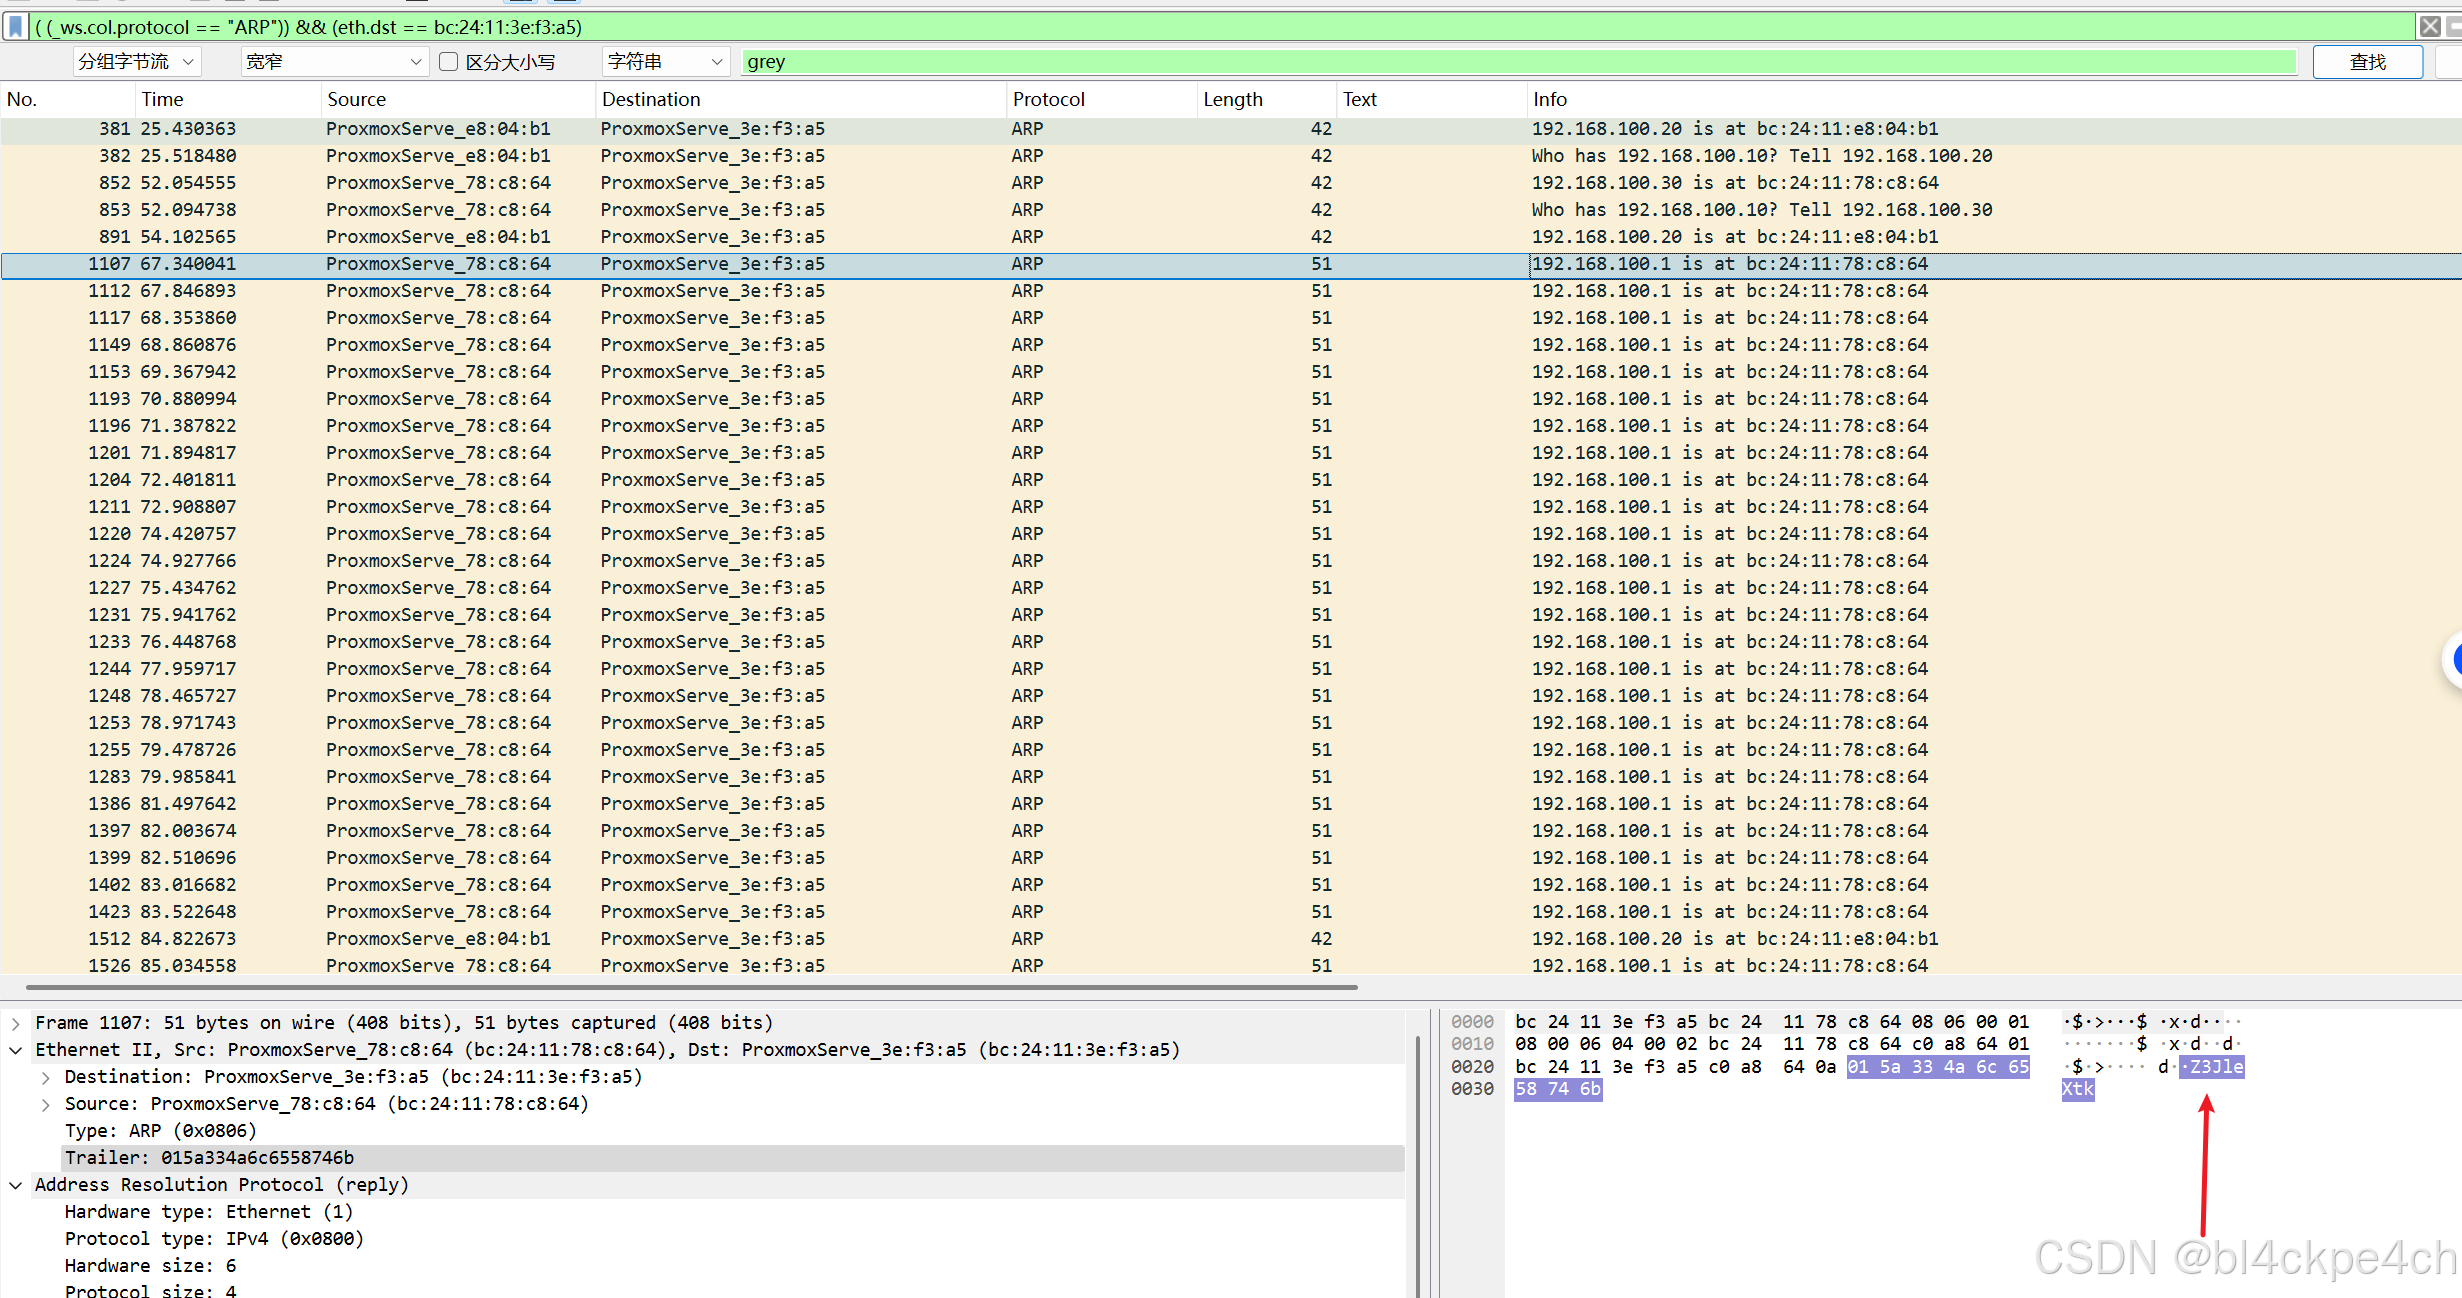Expand the Destination ProxmoxServe_3e:f3:a5 node
The image size is (2462, 1298).
coord(46,1077)
